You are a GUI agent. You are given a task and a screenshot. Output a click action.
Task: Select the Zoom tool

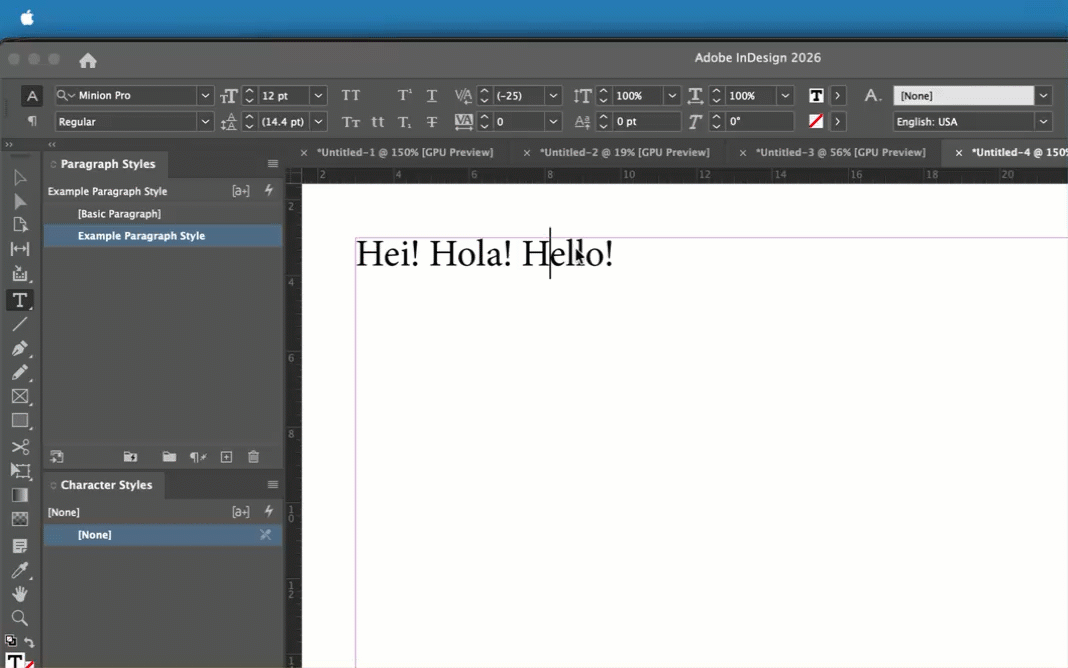pos(20,618)
